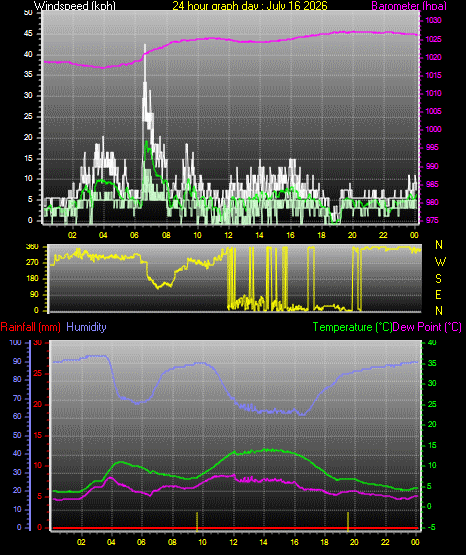Select the green temperature axis value -5
466x555 pixels.
(431, 527)
